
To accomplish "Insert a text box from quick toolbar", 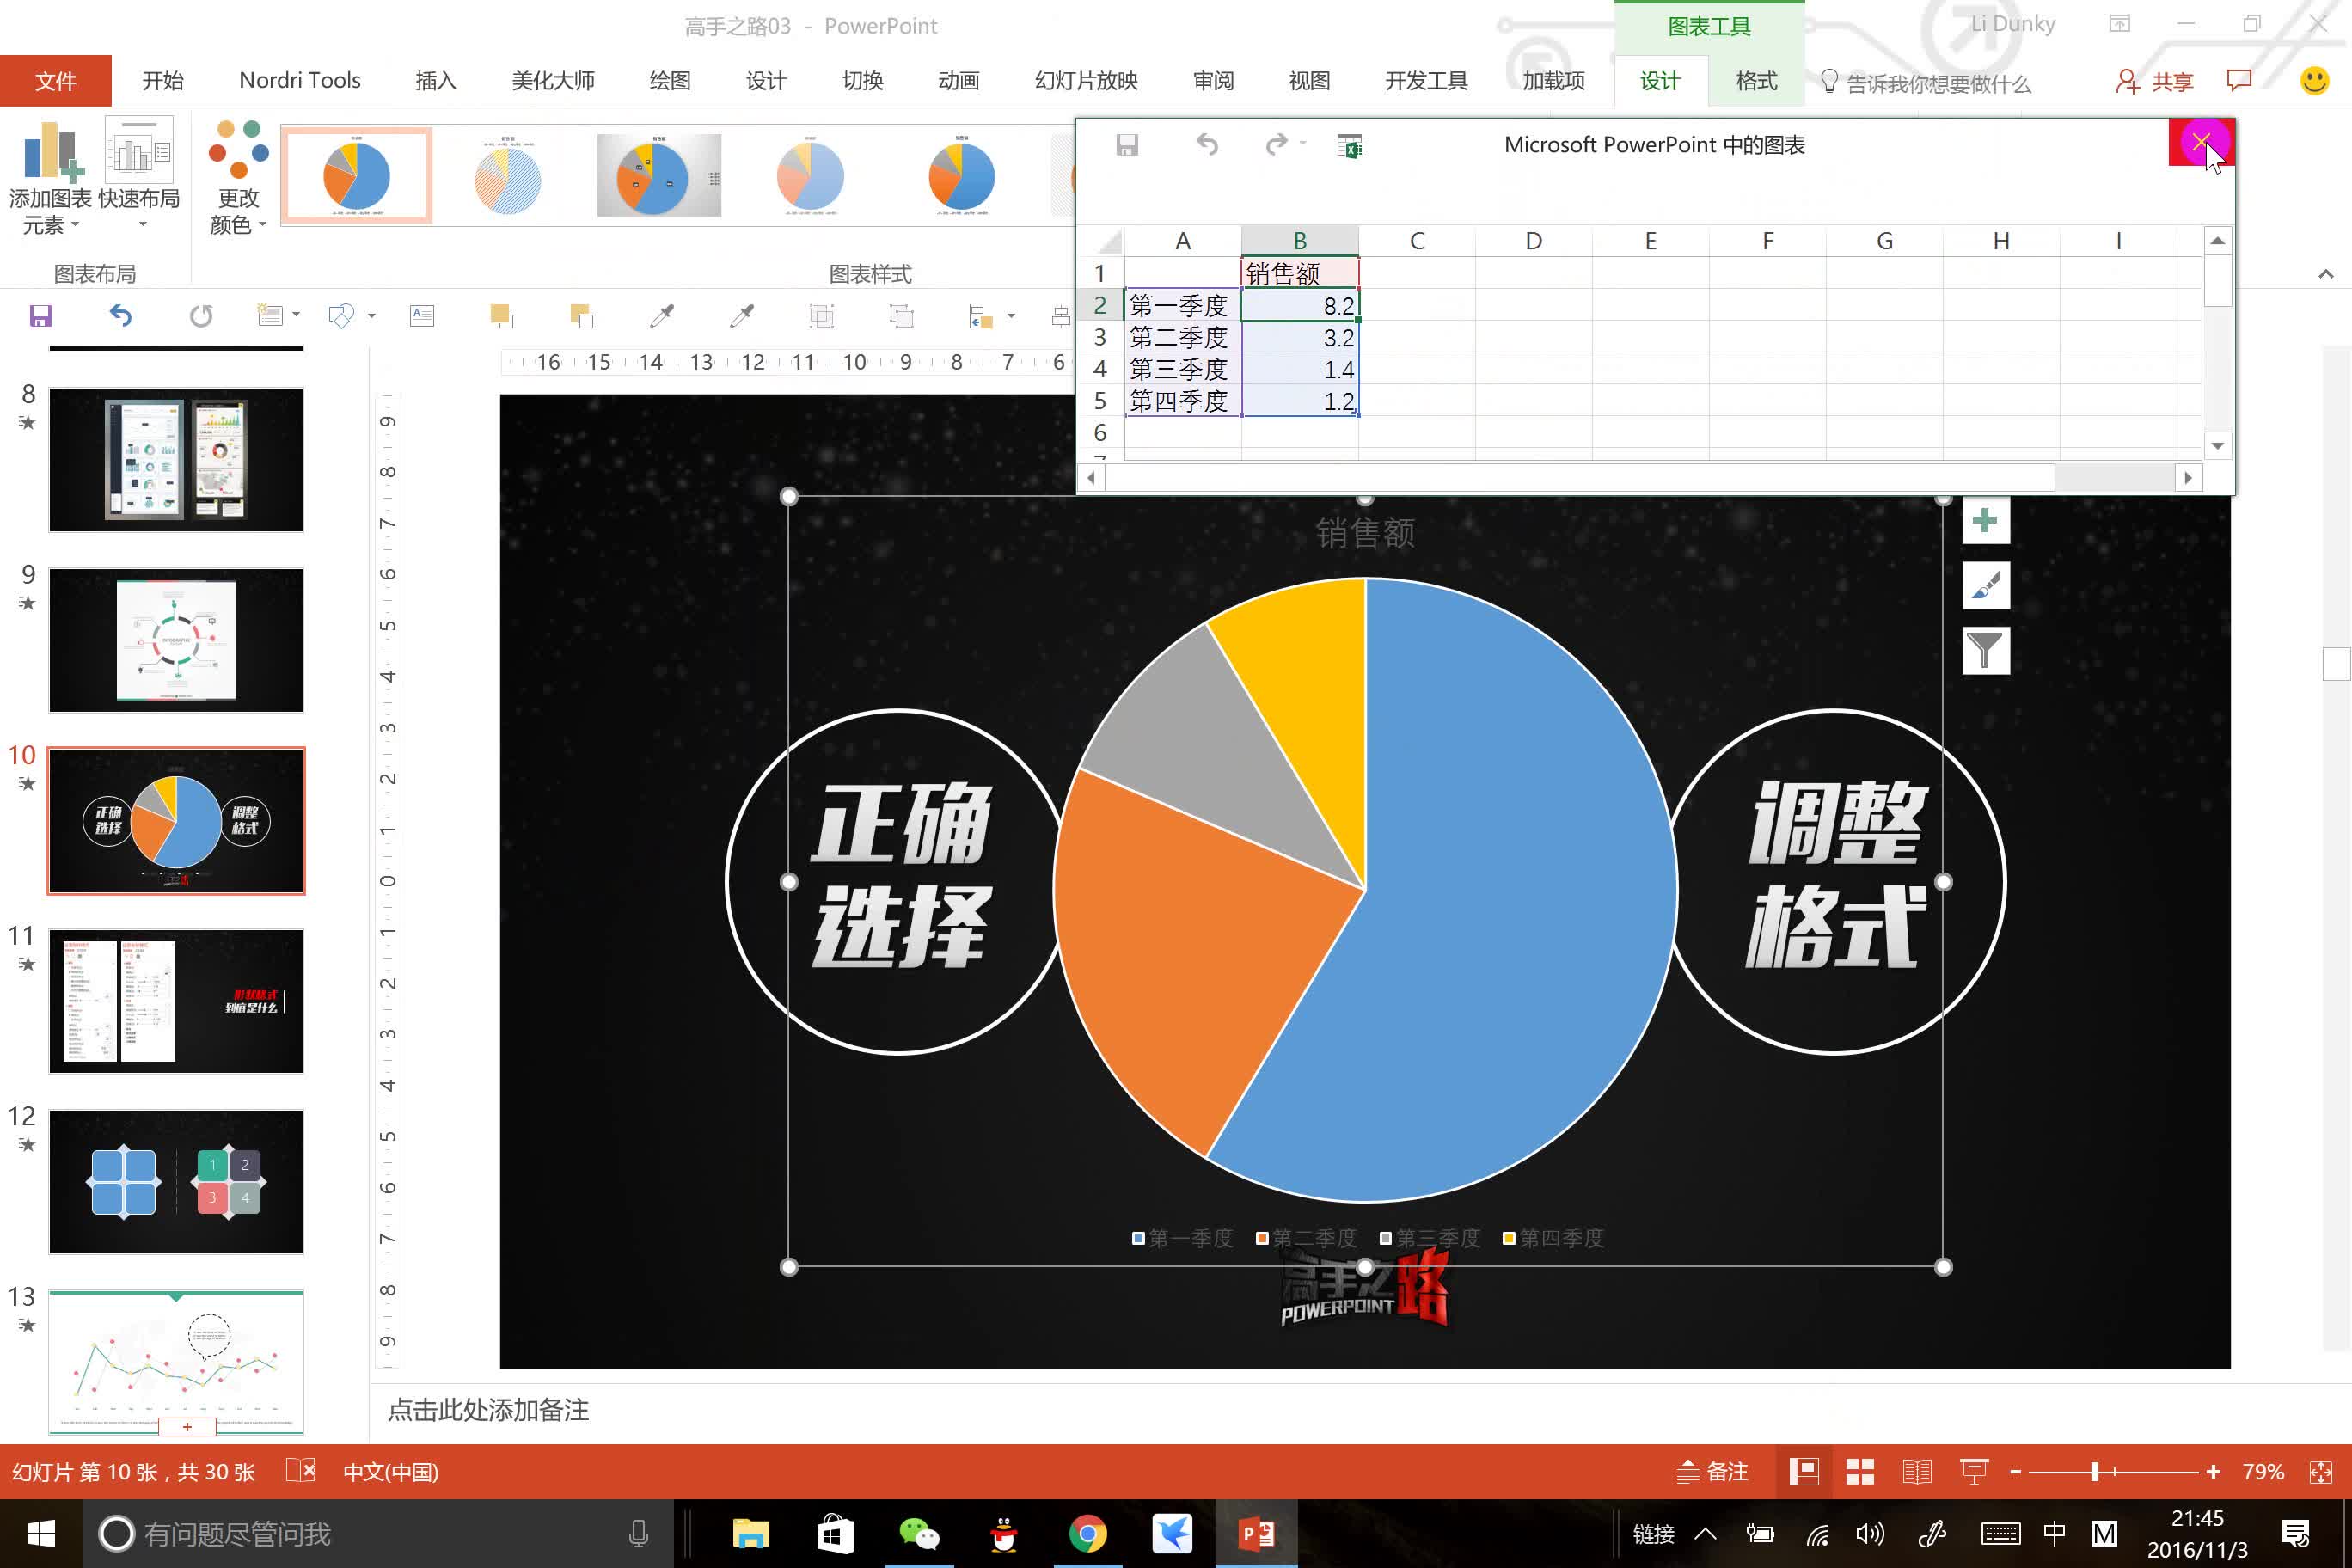I will click(422, 316).
